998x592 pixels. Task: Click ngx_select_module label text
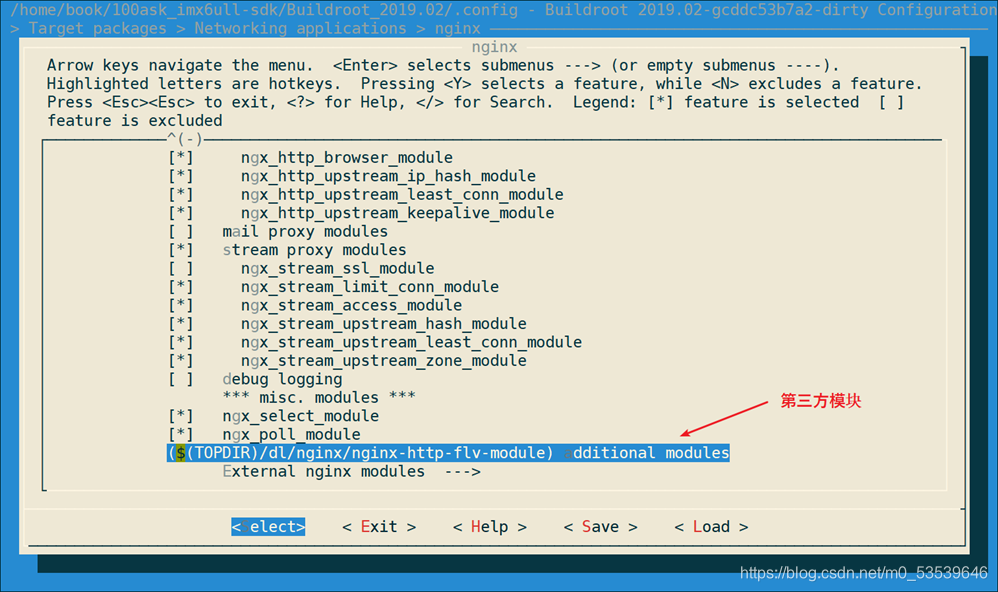click(x=300, y=416)
